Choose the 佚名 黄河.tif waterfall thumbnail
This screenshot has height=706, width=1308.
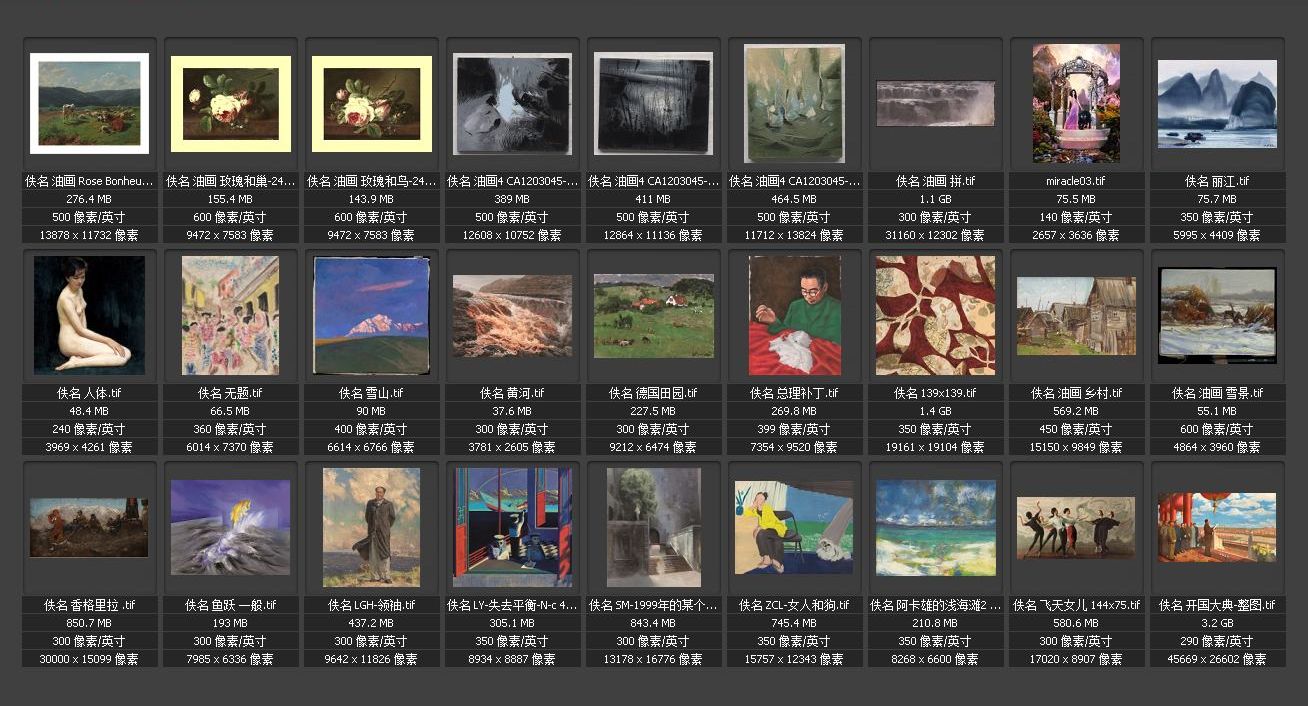click(x=512, y=316)
